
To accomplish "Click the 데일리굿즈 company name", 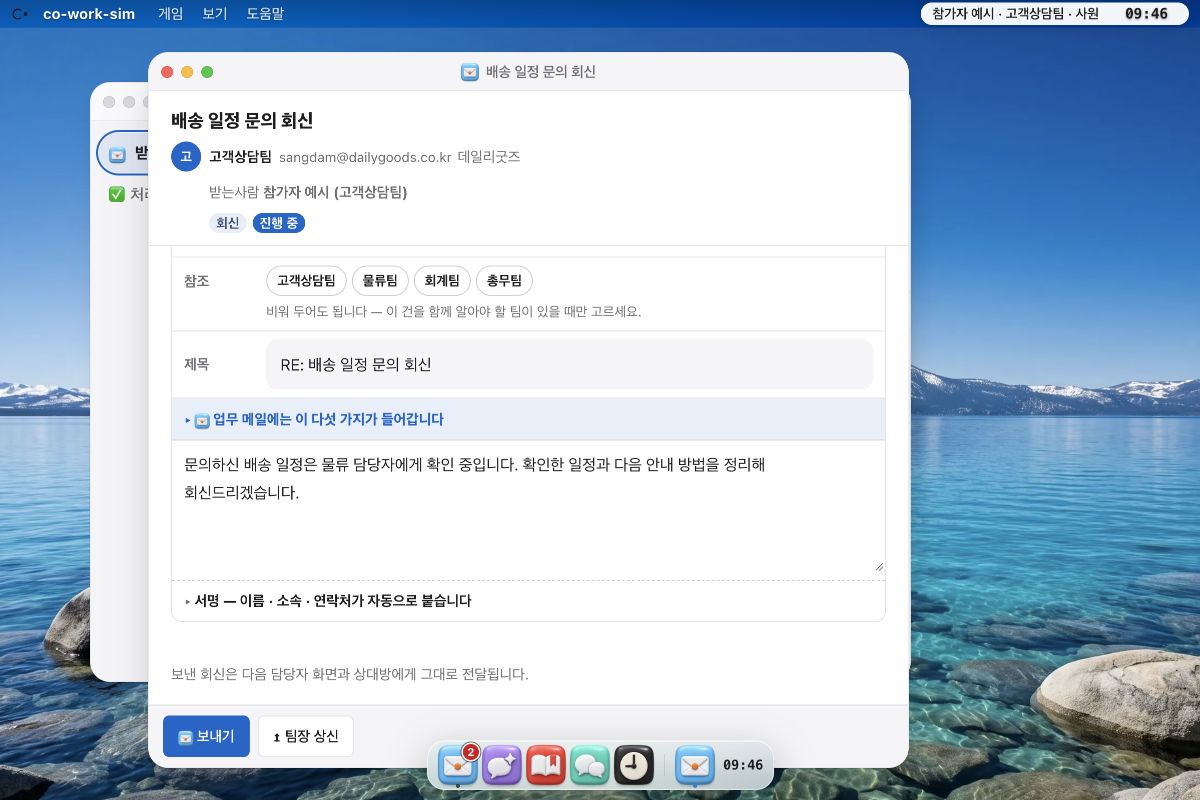I will click(489, 157).
